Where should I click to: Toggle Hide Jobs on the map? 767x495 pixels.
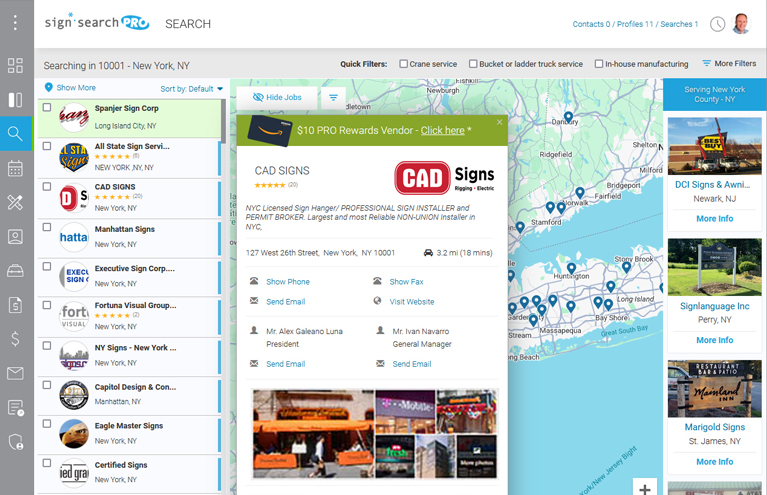(x=277, y=97)
